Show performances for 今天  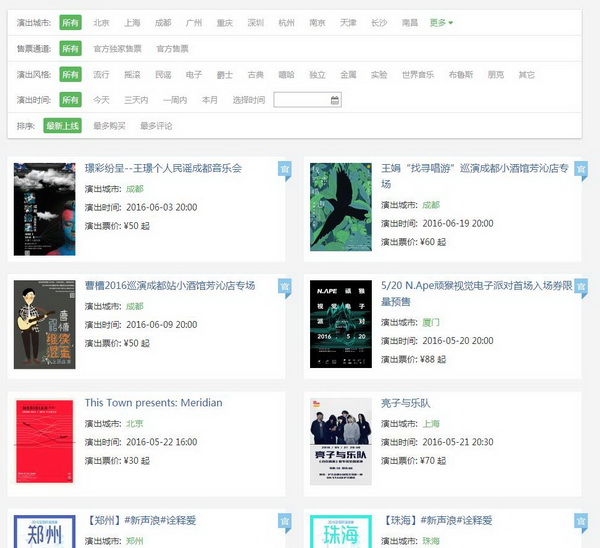(x=101, y=100)
